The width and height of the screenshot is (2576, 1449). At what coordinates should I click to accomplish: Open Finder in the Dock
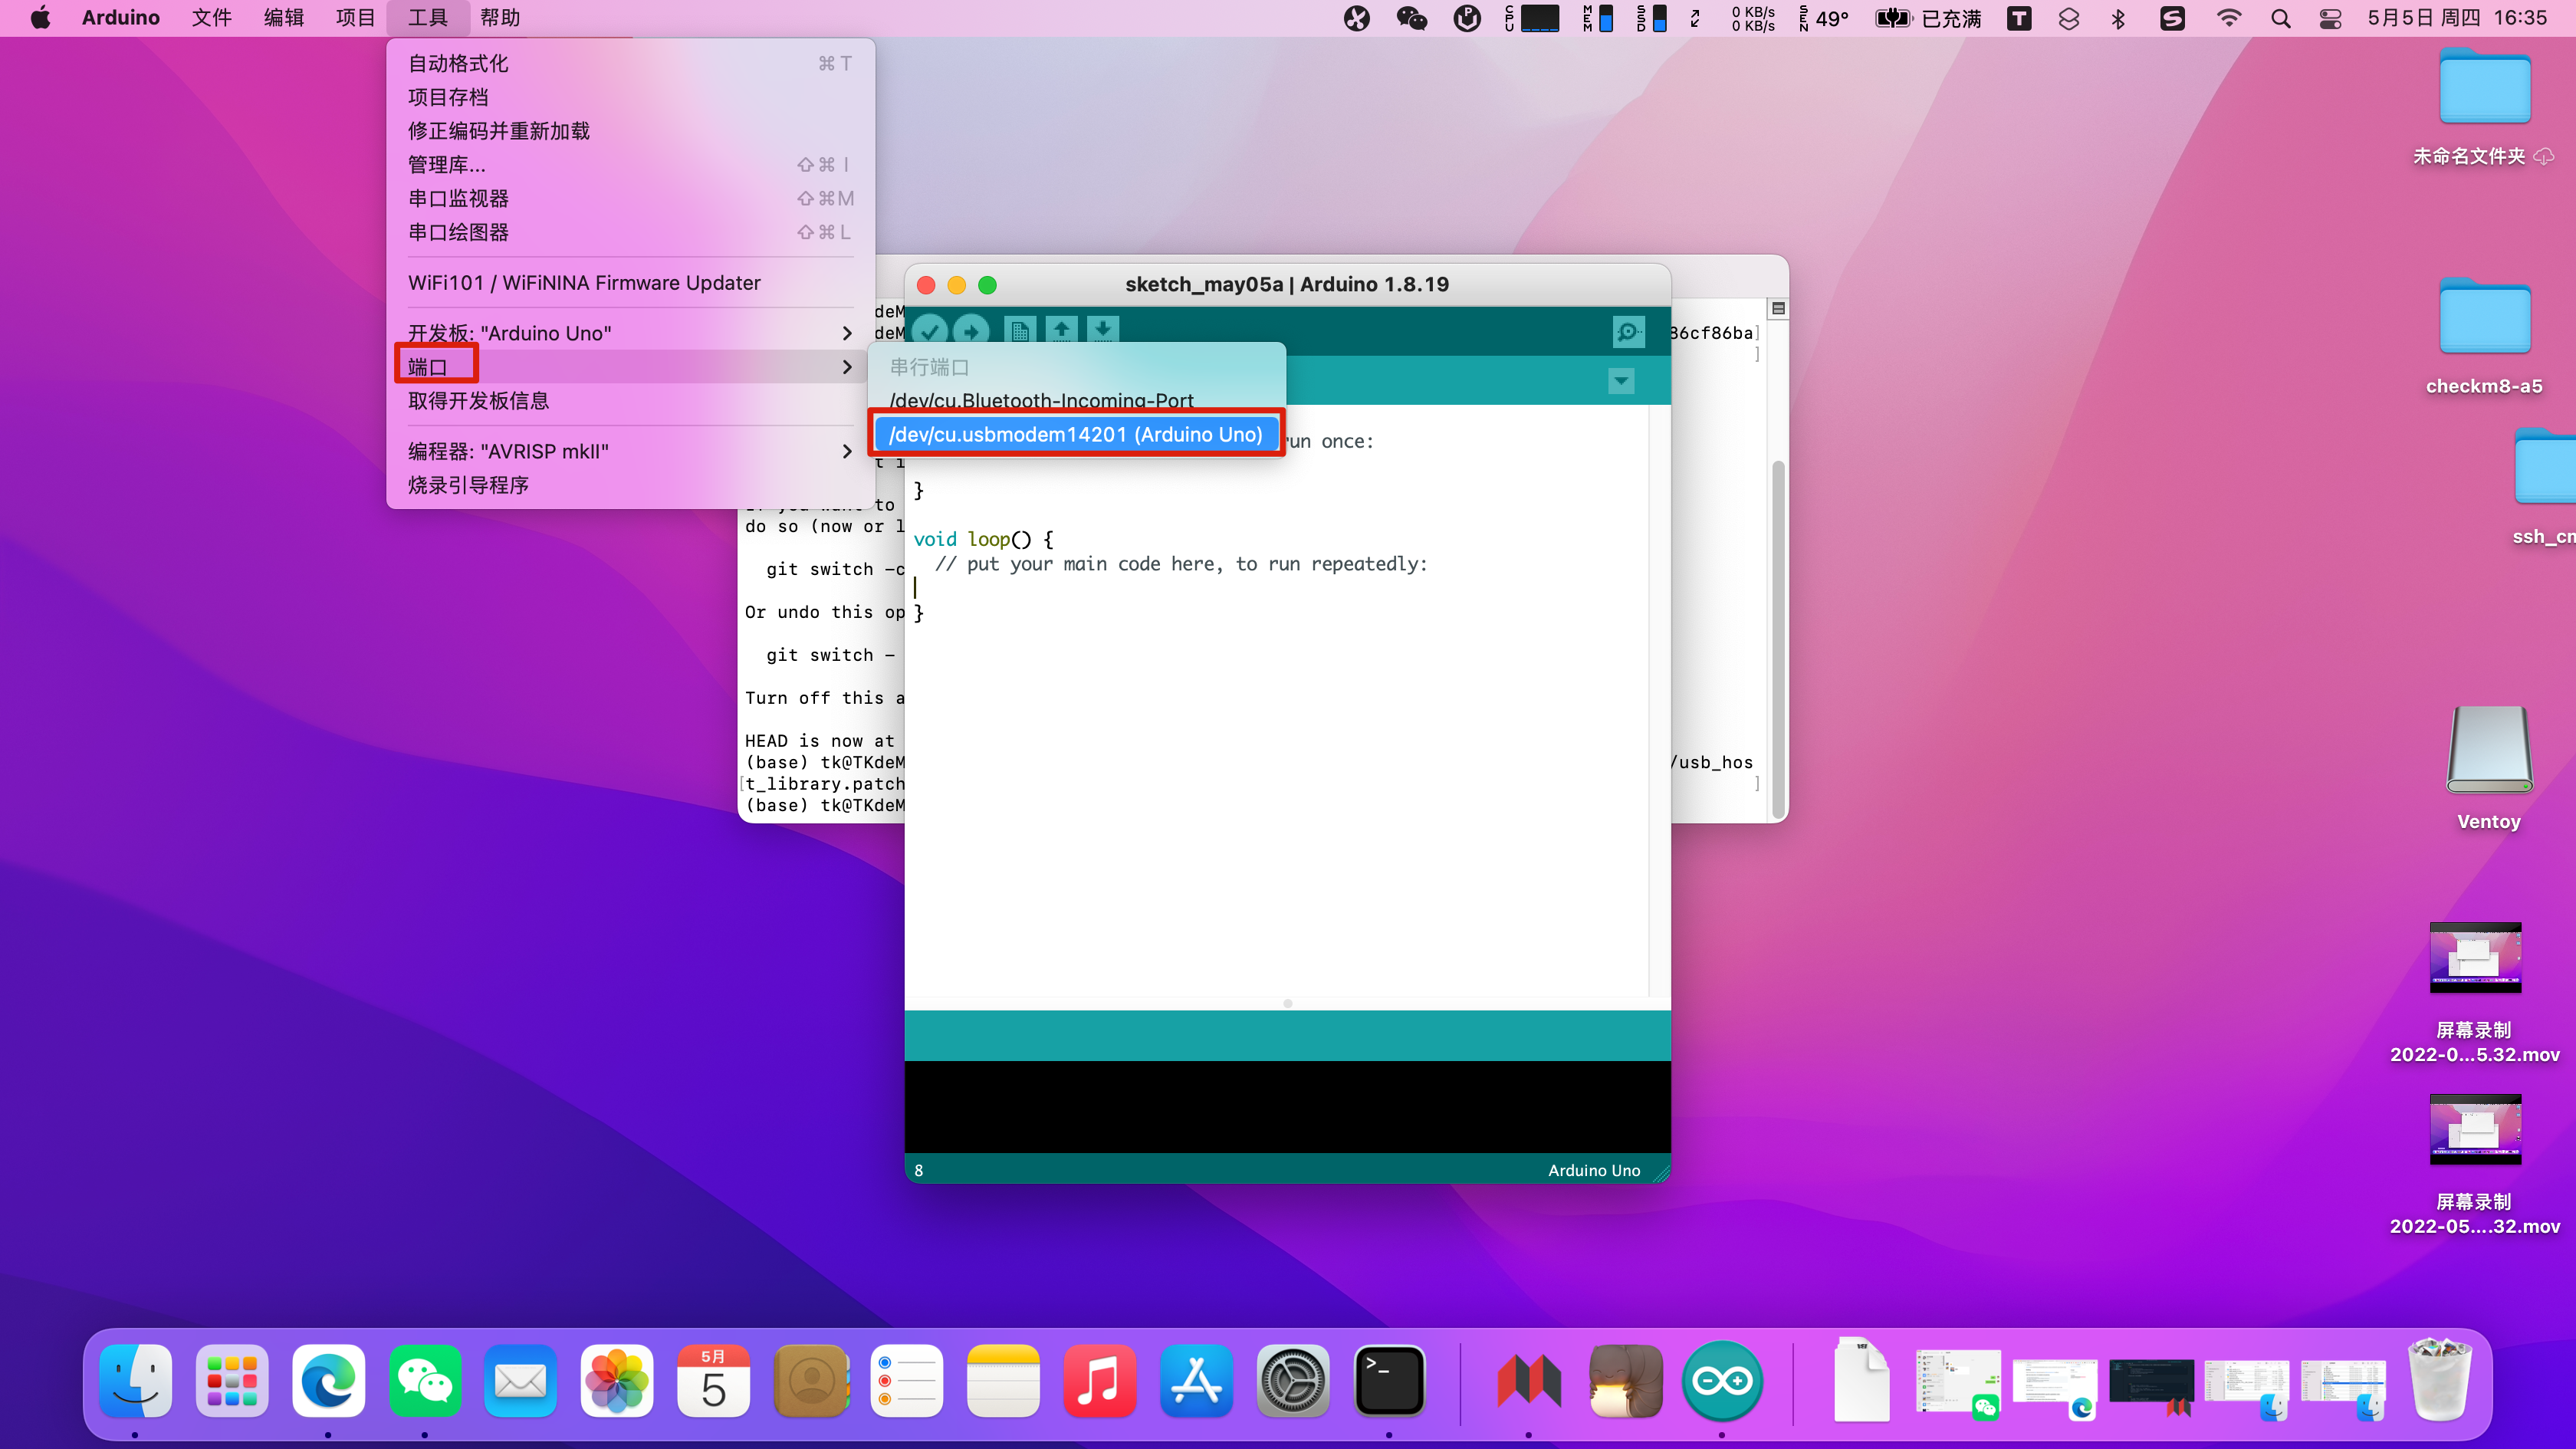pyautogui.click(x=136, y=1381)
